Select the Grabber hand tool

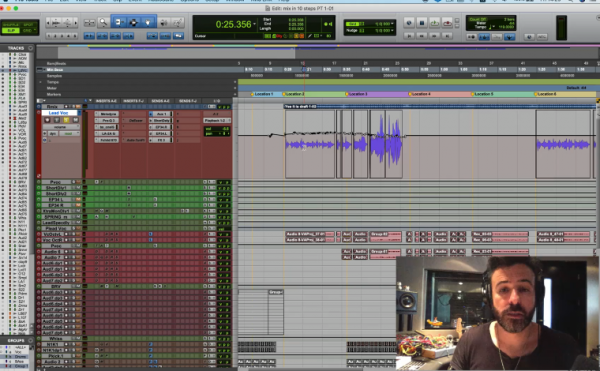pyautogui.click(x=148, y=23)
